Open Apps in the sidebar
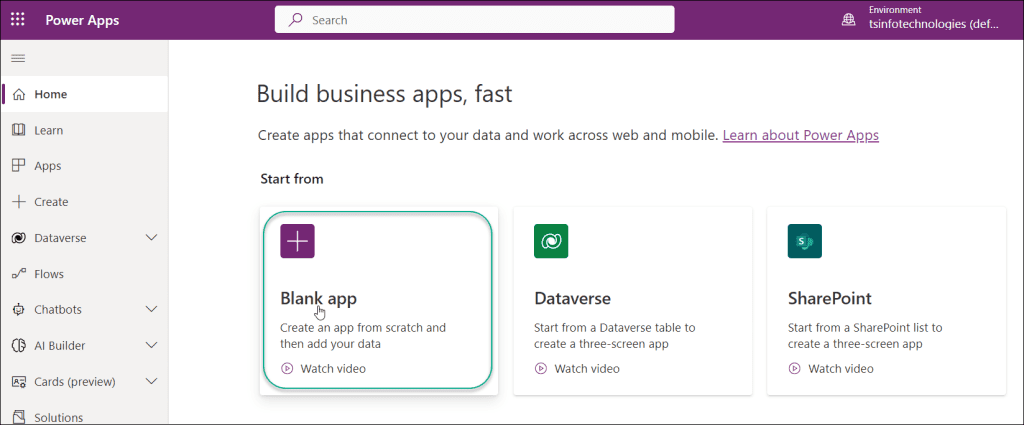The height and width of the screenshot is (425, 1024). (84, 166)
